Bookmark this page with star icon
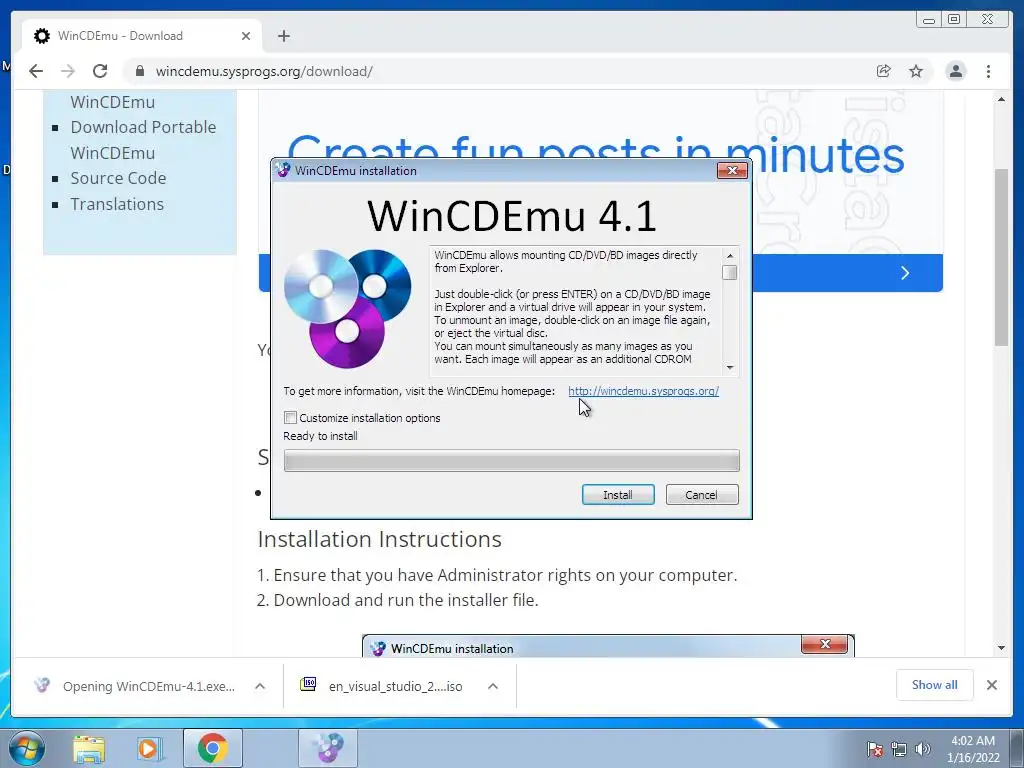Image resolution: width=1024 pixels, height=768 pixels. [x=916, y=71]
